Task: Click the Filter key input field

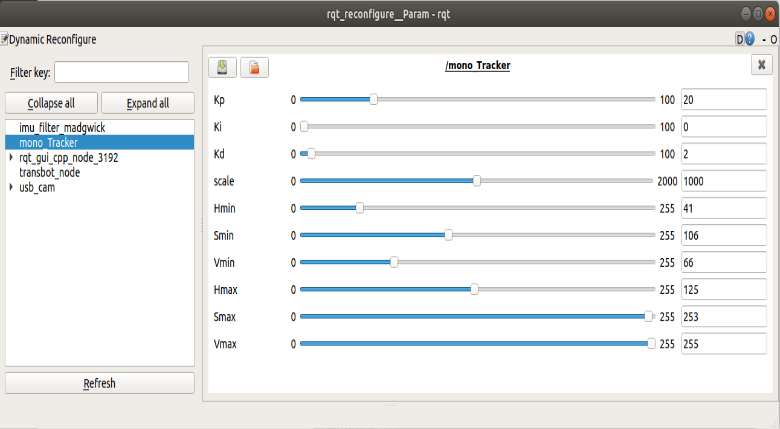Action: tap(121, 72)
